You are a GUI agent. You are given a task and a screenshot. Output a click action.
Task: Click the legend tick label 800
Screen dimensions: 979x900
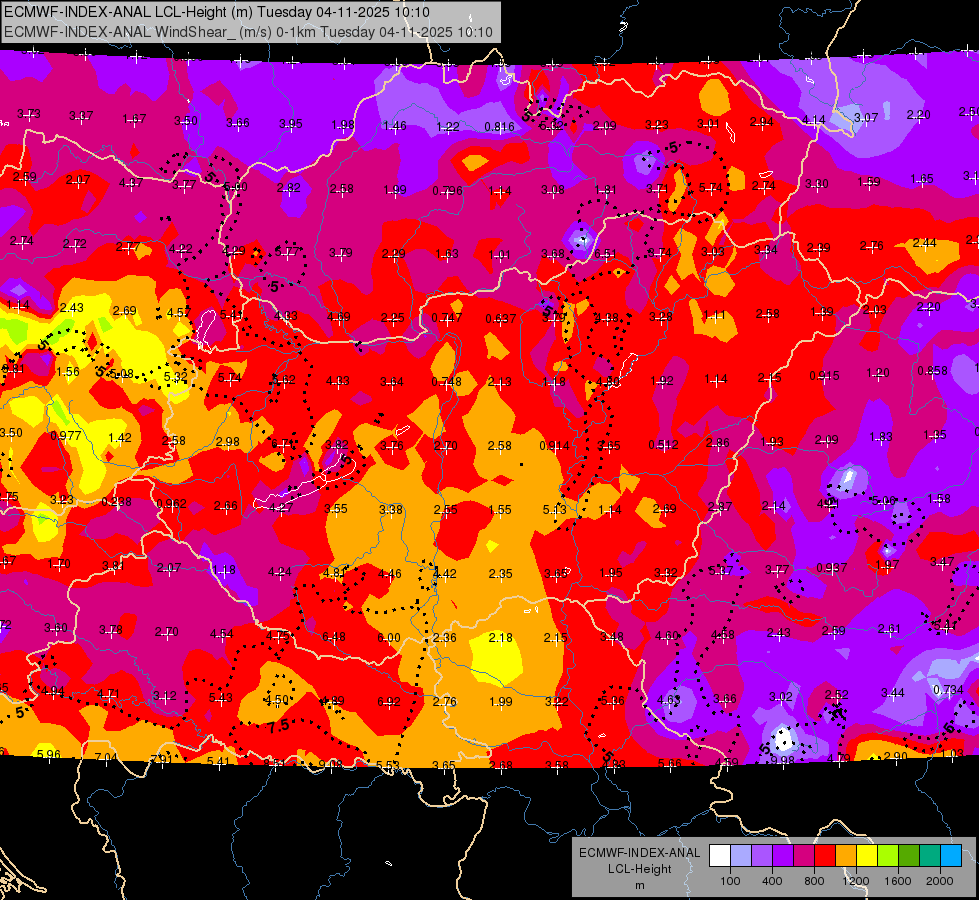click(814, 881)
